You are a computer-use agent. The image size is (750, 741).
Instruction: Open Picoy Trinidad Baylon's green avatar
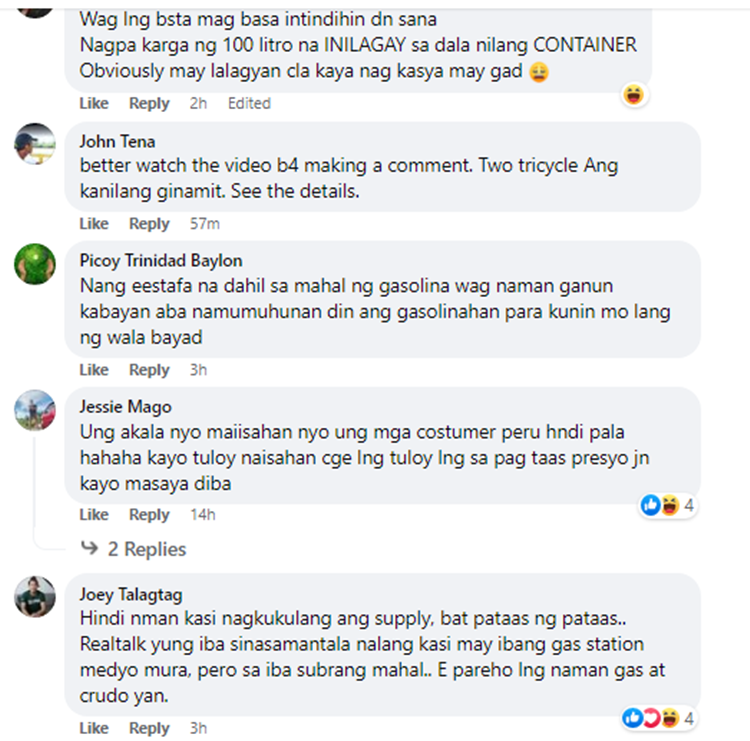pos(35,264)
